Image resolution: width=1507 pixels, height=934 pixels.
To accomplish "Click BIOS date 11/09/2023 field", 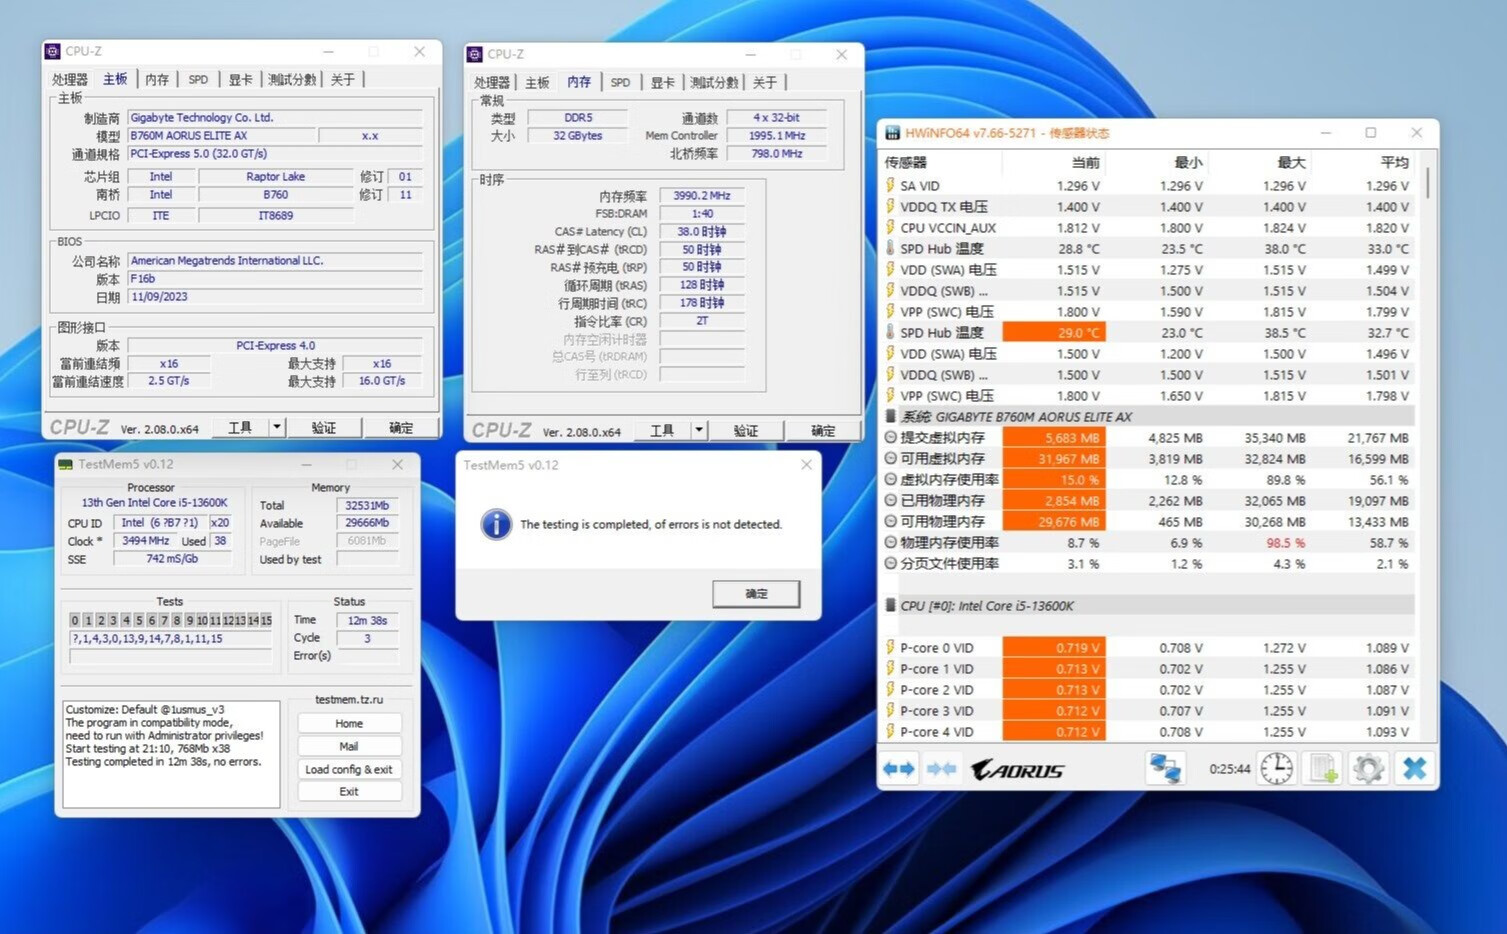I will coord(275,297).
